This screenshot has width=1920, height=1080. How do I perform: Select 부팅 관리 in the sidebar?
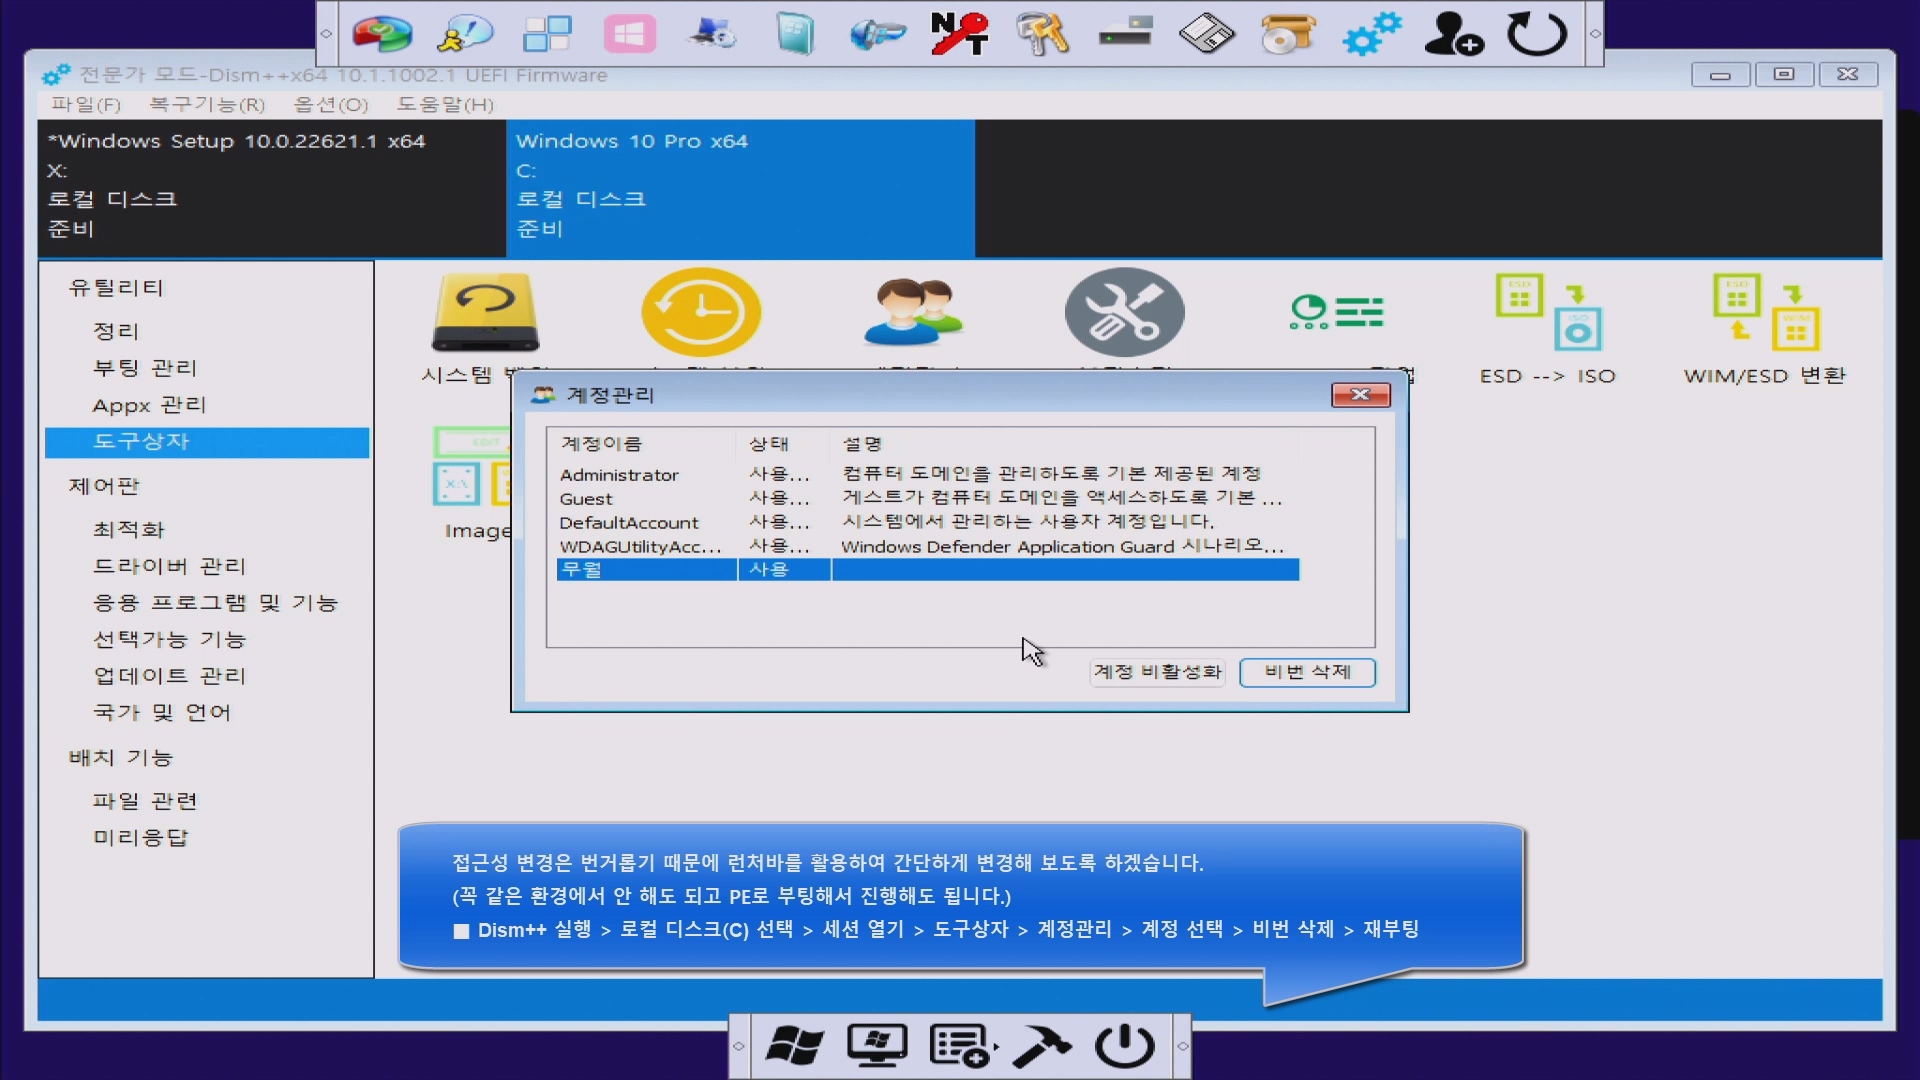[x=145, y=368]
